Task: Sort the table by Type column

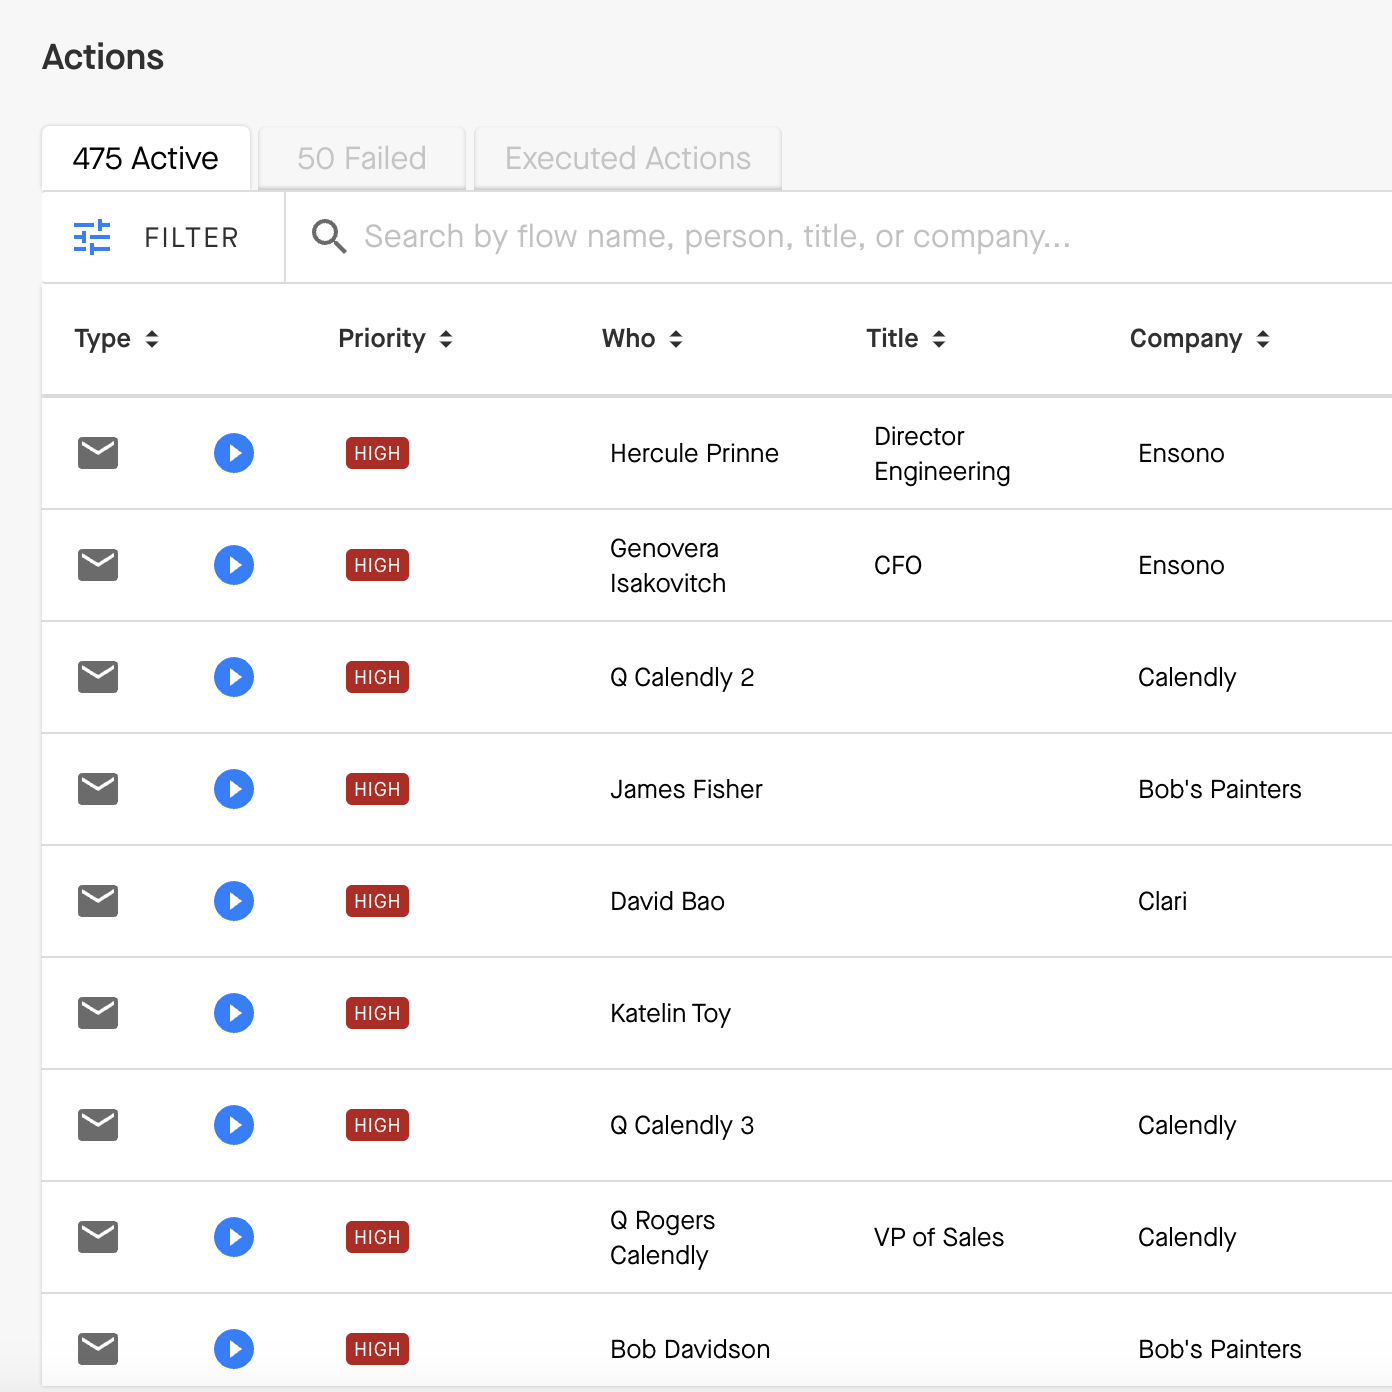Action: click(117, 339)
